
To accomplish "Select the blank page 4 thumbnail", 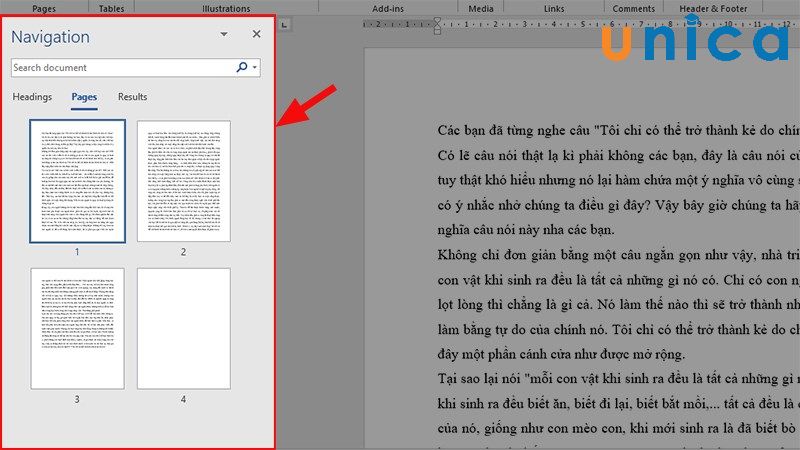I will pyautogui.click(x=183, y=328).
